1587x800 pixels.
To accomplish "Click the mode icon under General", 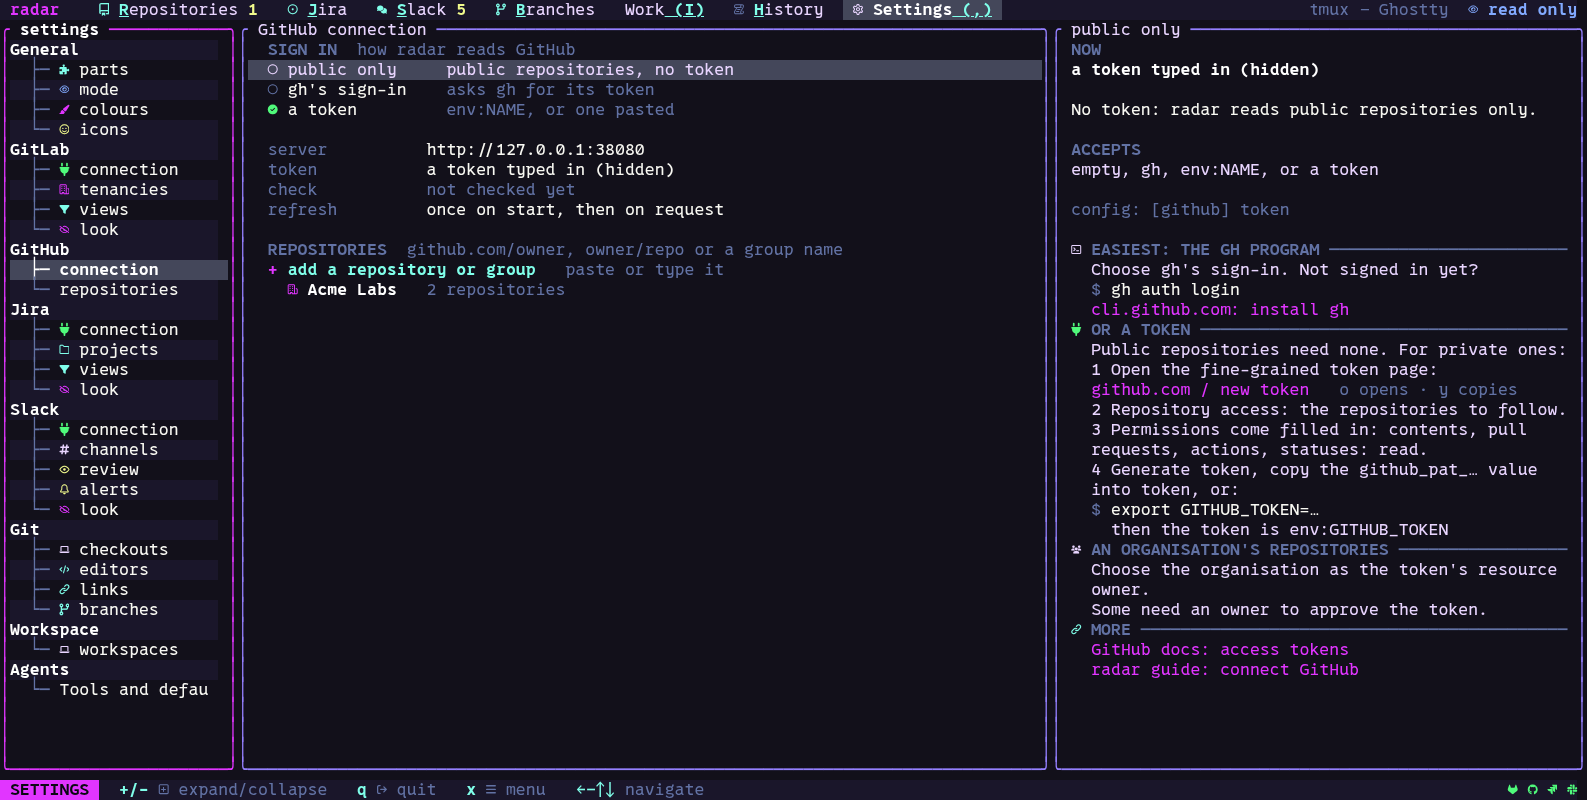I will (x=64, y=90).
